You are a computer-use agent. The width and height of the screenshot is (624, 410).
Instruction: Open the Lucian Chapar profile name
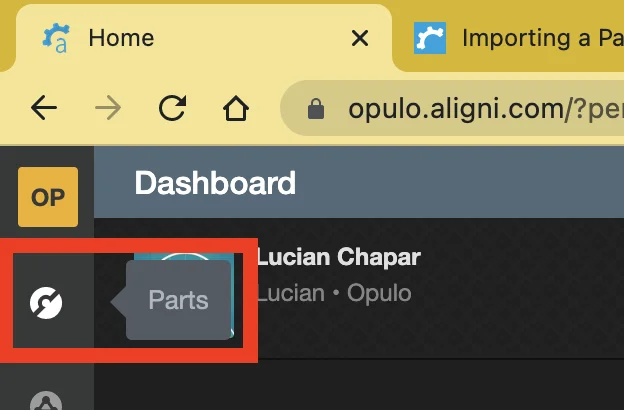(x=339, y=257)
